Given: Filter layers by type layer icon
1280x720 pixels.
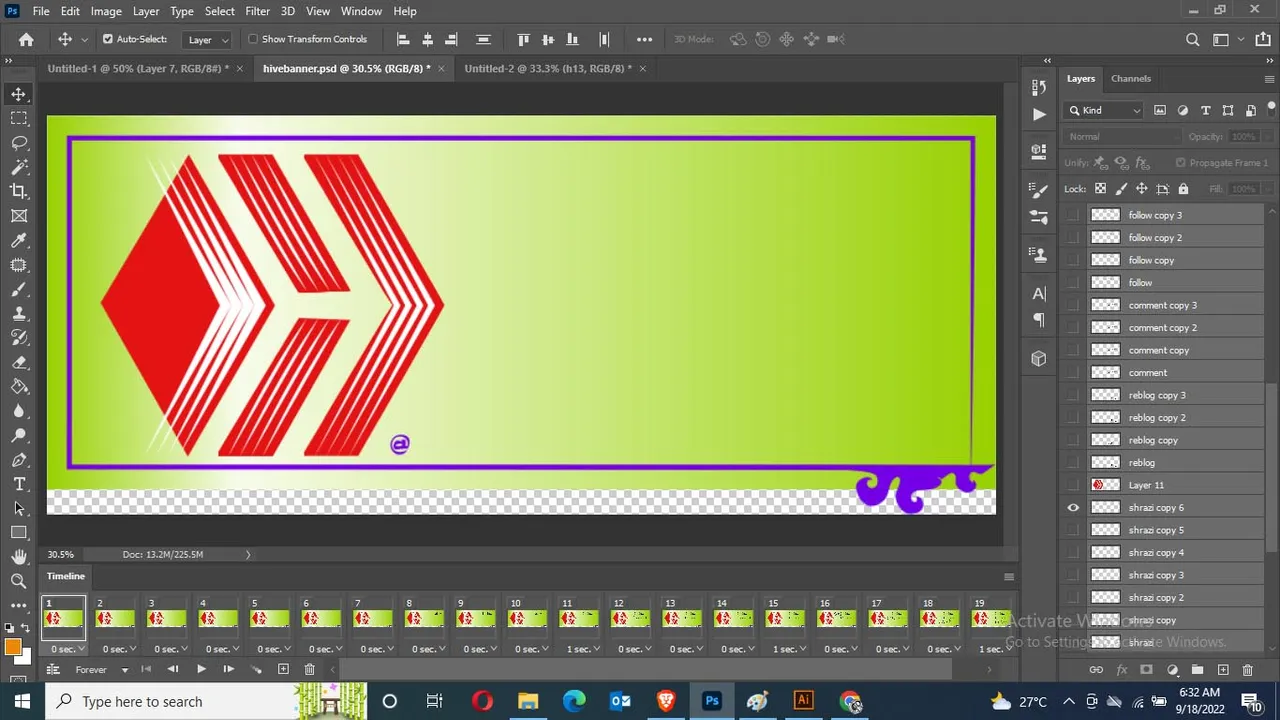Looking at the screenshot, I should 1205,110.
